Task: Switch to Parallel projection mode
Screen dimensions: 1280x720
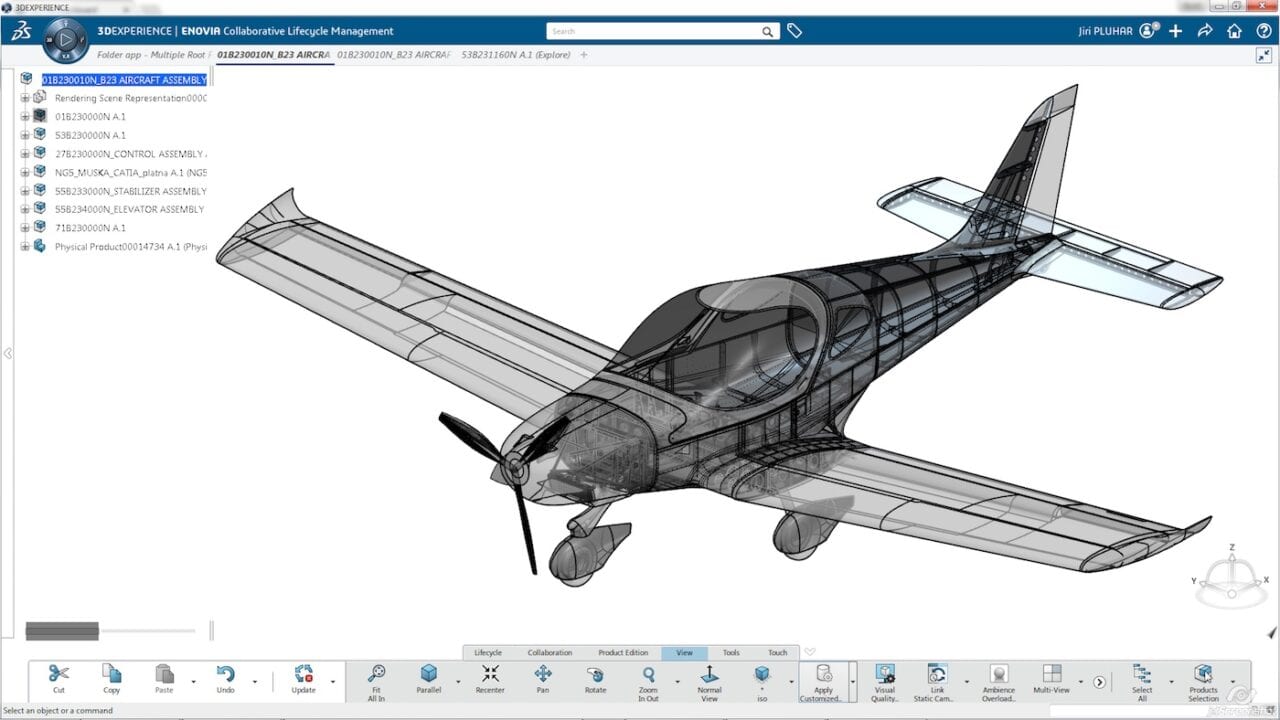Action: point(430,680)
